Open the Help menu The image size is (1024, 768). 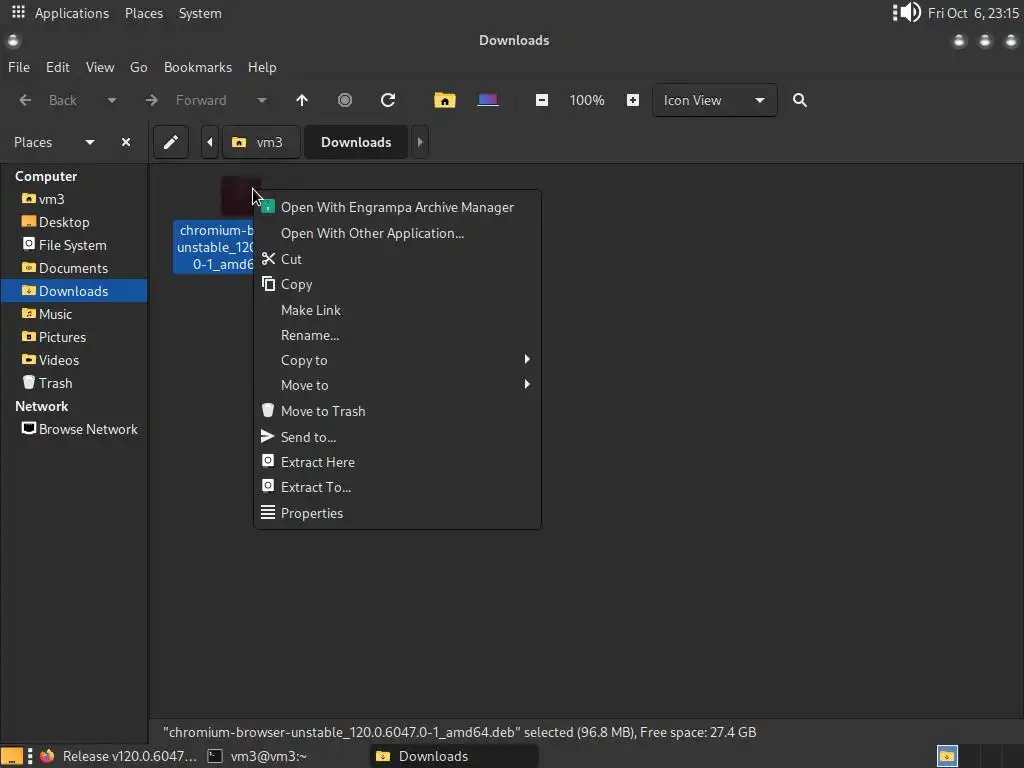[262, 67]
